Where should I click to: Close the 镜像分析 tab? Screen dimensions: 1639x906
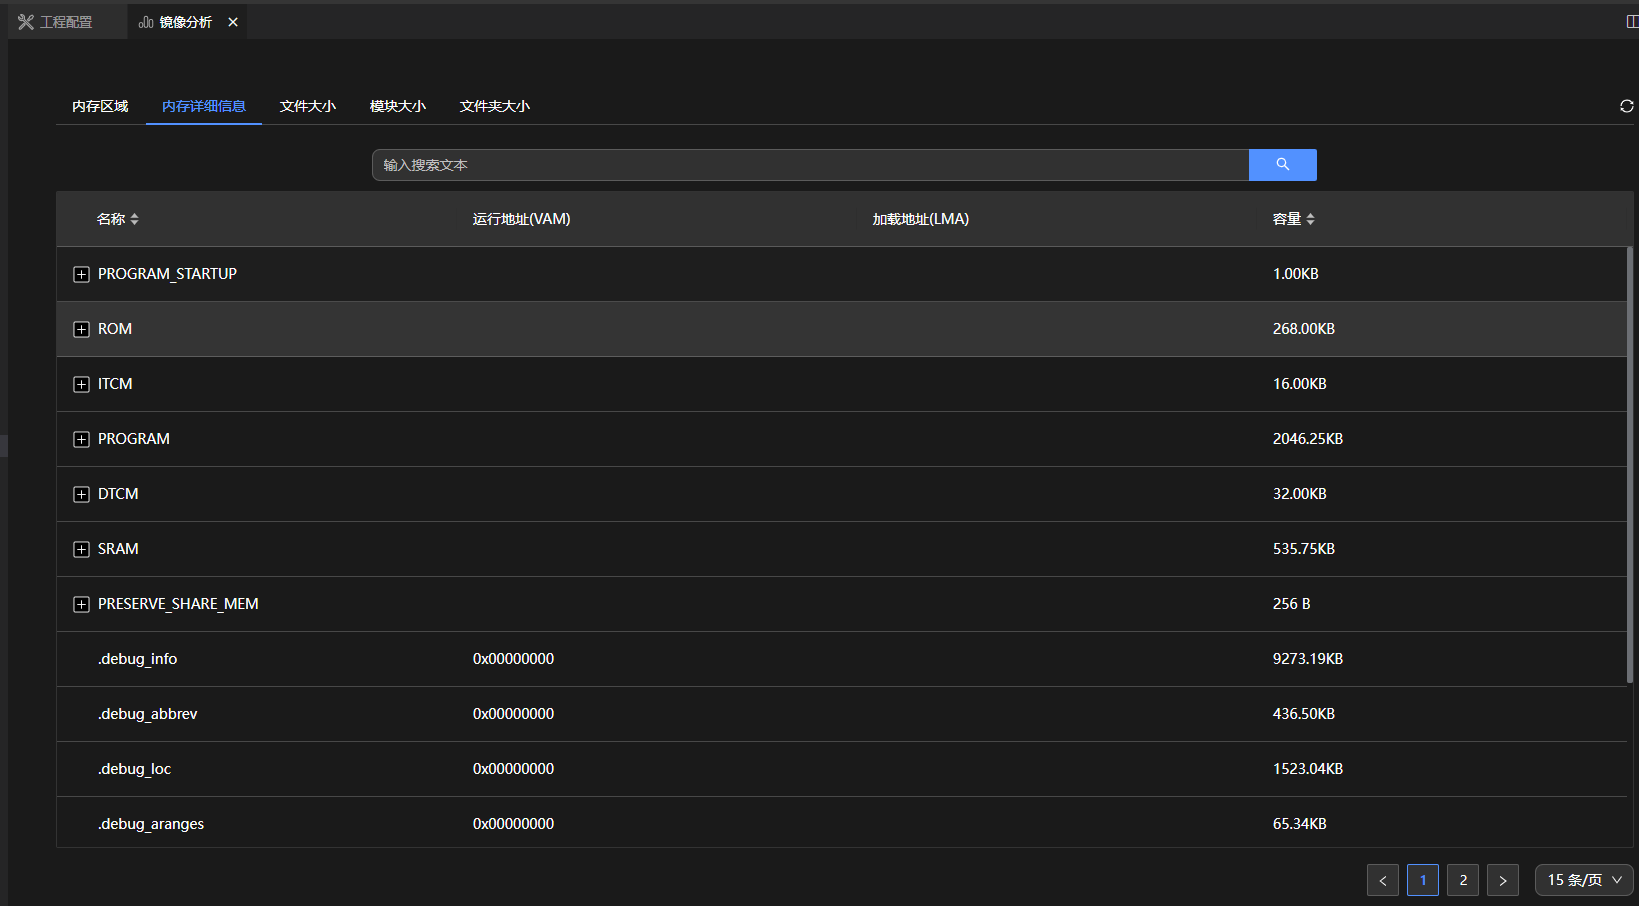point(233,22)
